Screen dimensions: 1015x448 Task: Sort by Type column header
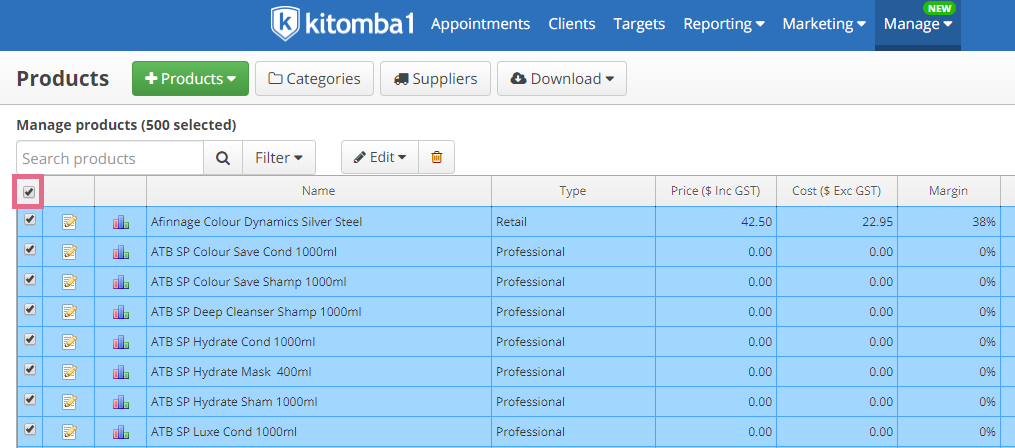click(573, 191)
